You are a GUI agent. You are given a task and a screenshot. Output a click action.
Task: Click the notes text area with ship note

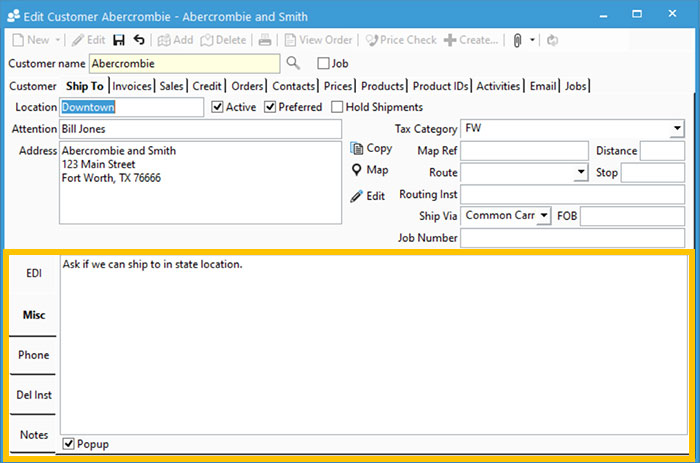[374, 345]
